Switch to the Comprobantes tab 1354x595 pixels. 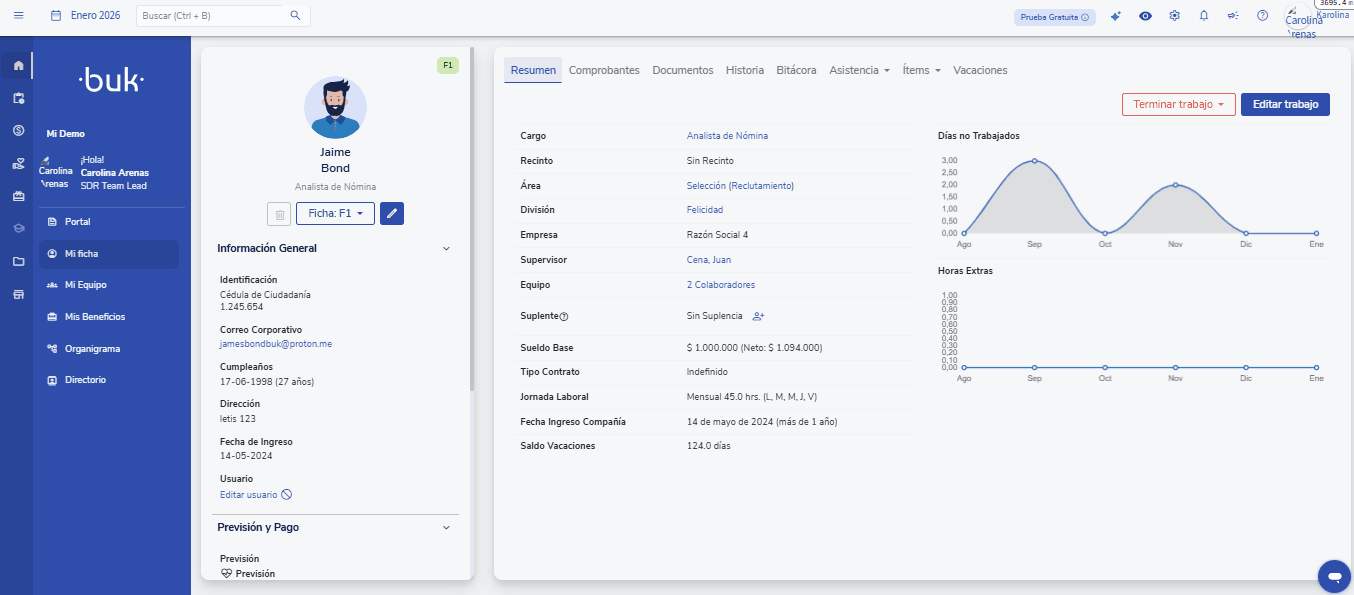tap(604, 70)
